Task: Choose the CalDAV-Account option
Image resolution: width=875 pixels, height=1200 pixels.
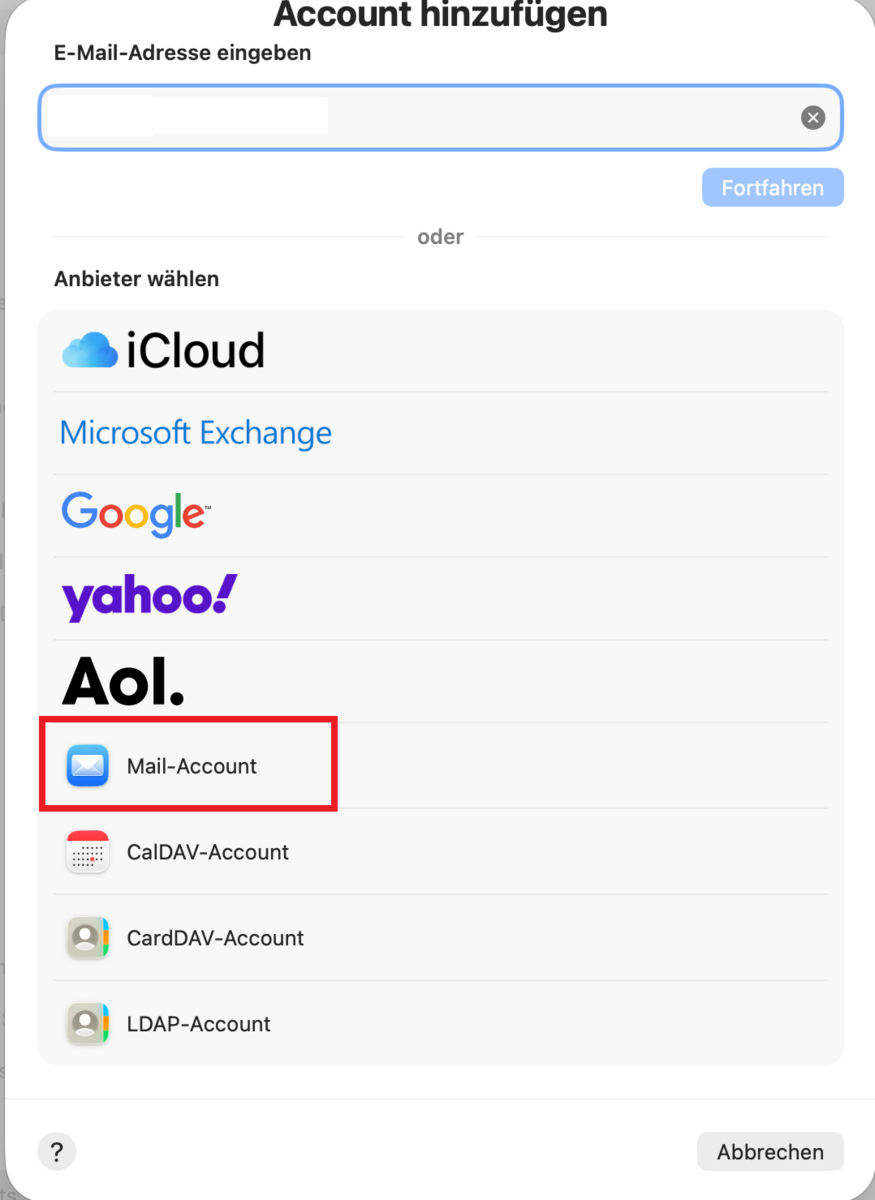Action: tap(208, 852)
